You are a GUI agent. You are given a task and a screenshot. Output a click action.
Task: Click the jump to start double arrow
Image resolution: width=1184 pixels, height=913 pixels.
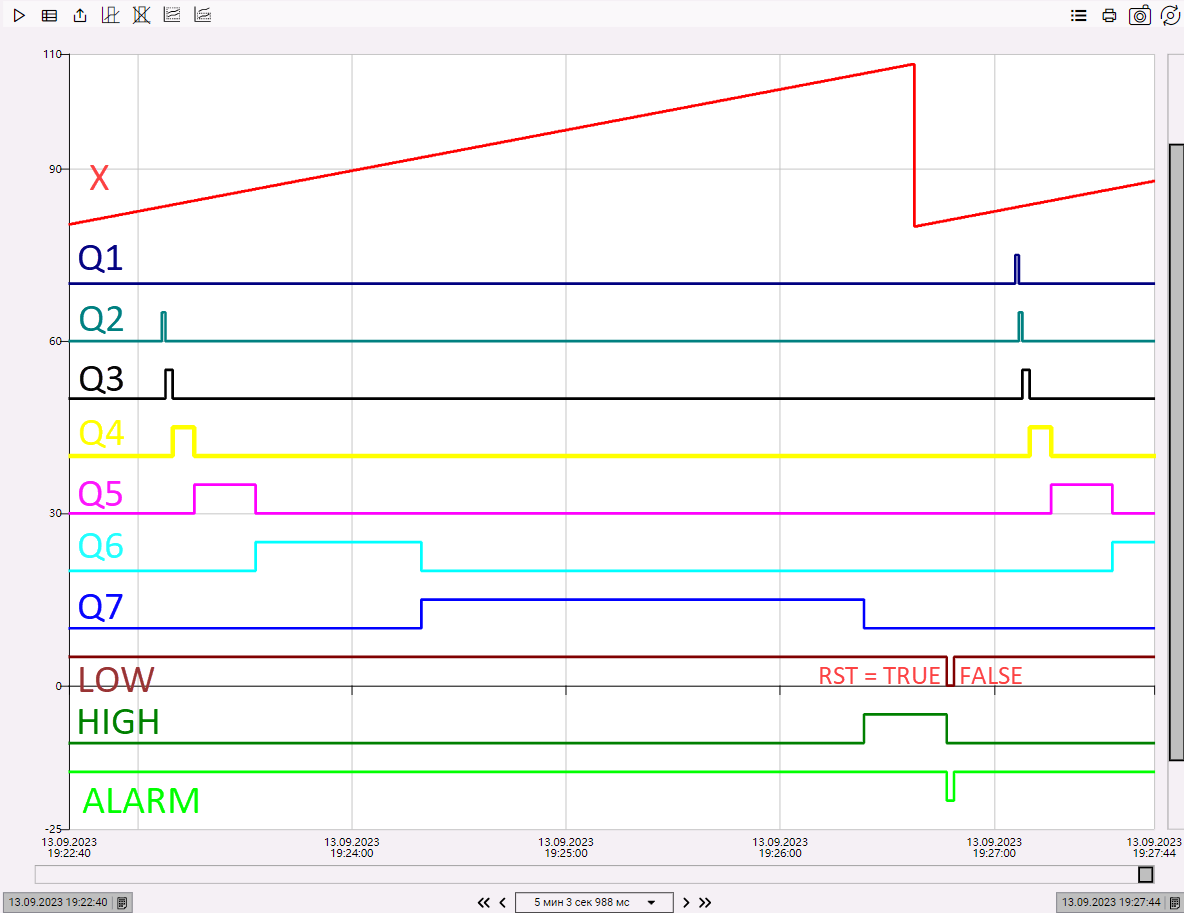pyautogui.click(x=483, y=901)
